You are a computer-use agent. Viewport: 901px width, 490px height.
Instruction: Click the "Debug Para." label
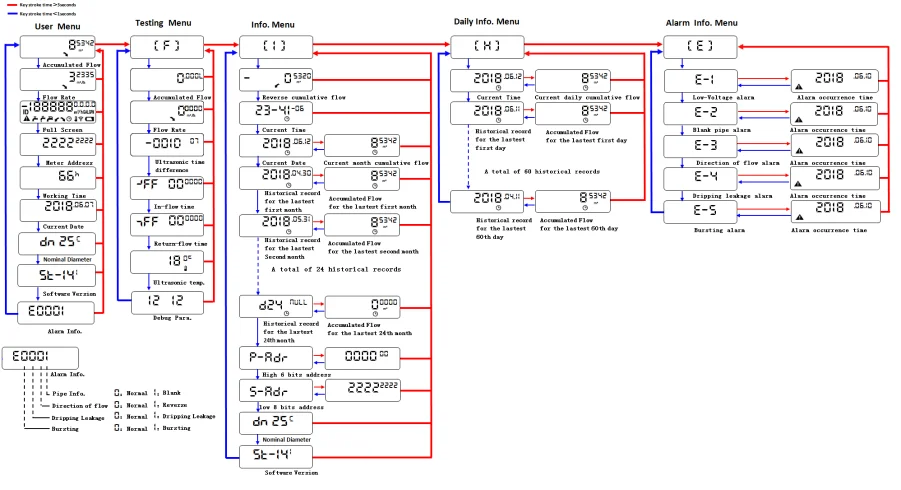(x=172, y=318)
